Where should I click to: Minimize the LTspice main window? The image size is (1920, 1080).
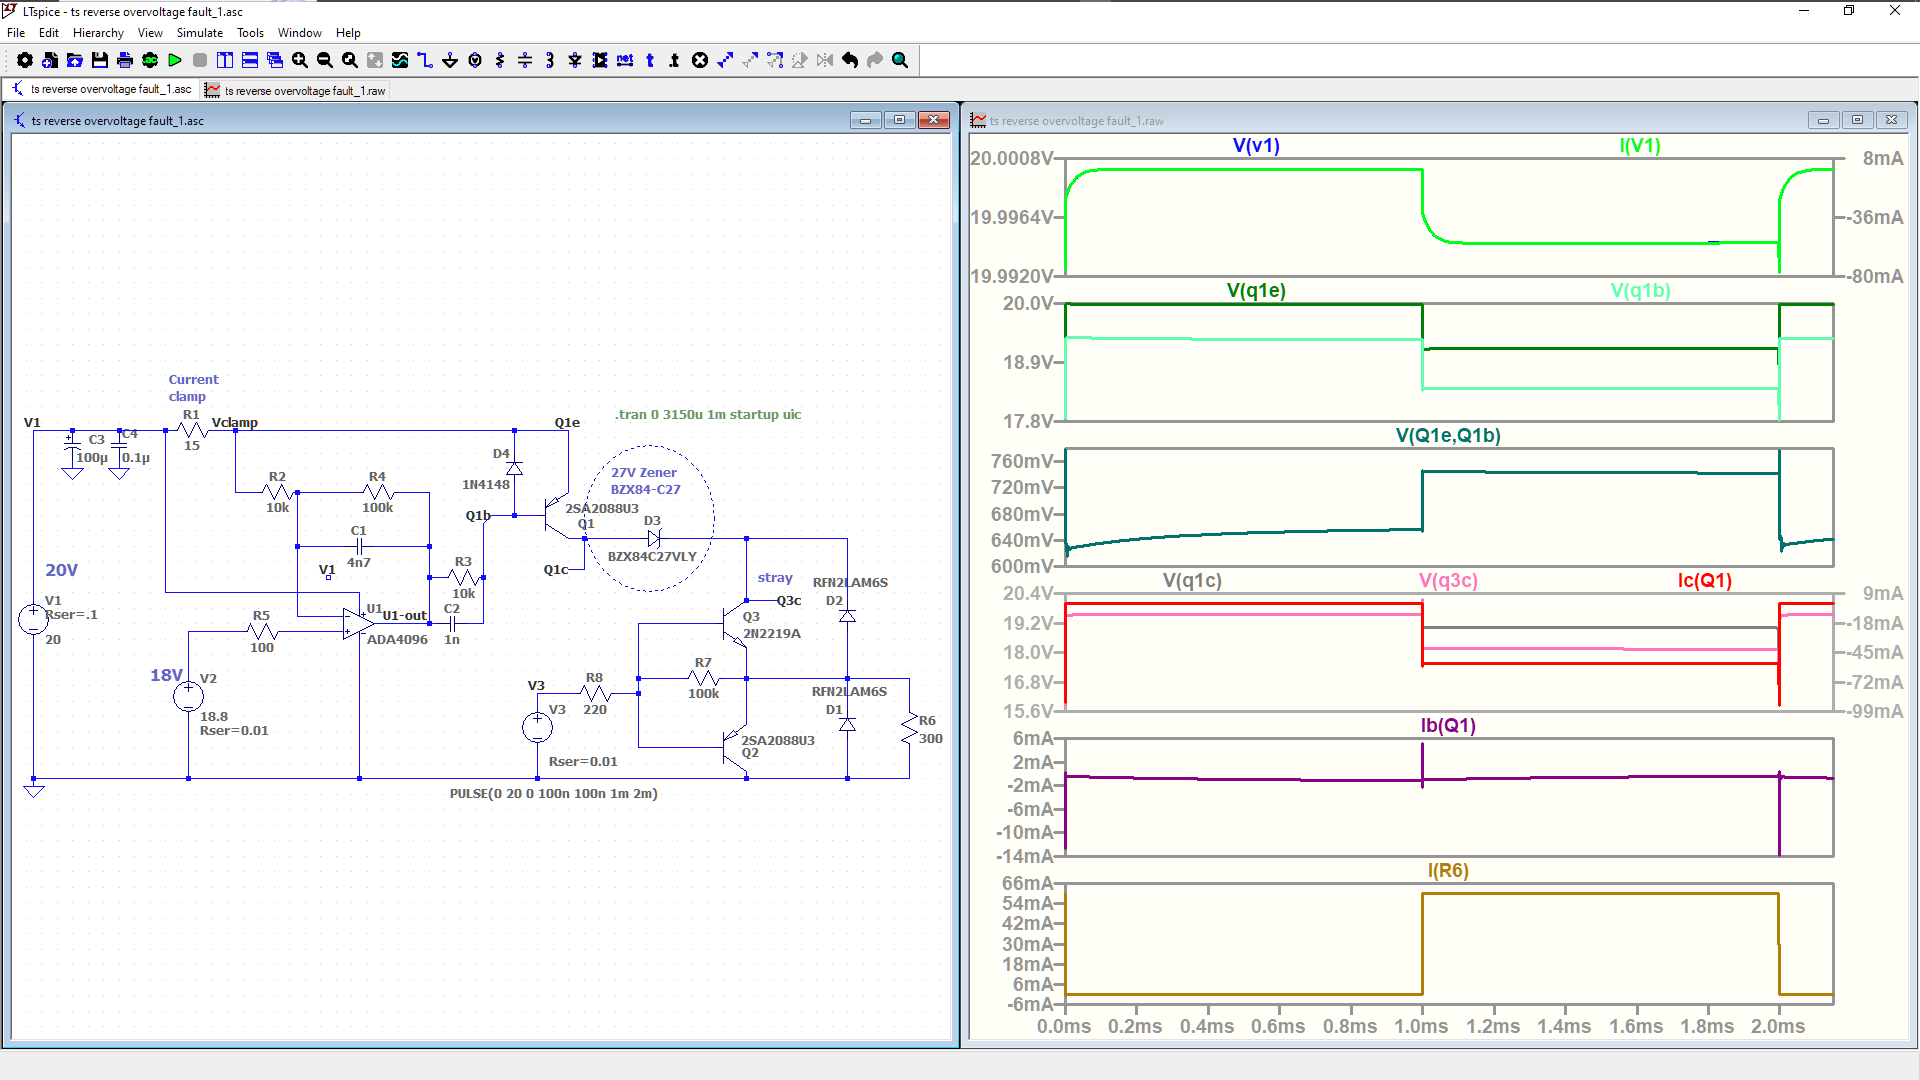pos(1804,11)
